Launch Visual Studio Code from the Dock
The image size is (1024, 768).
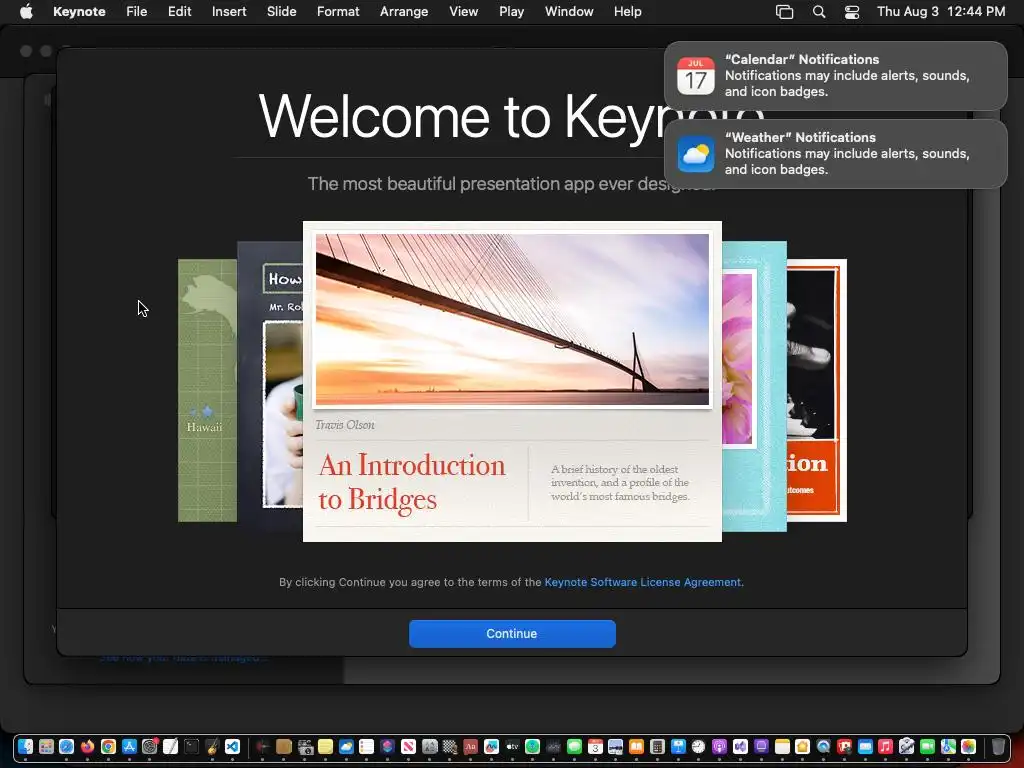232,746
